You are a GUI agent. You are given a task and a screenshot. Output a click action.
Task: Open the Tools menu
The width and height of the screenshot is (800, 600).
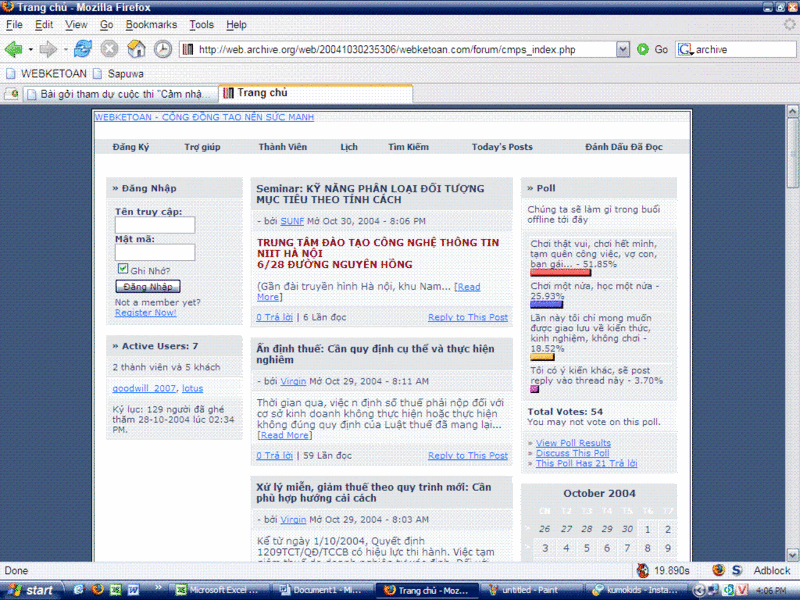point(201,24)
